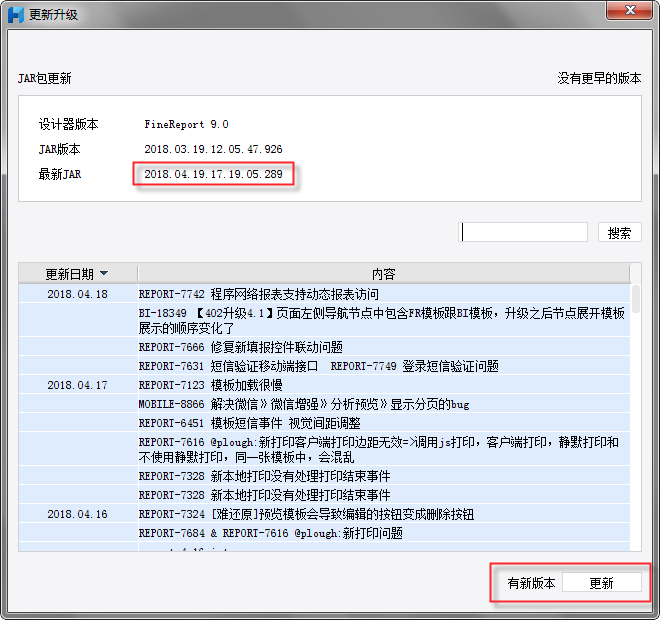This screenshot has width=660, height=620.
Task: Click the FineReport 9.0 designer version text
Action: click(x=186, y=124)
